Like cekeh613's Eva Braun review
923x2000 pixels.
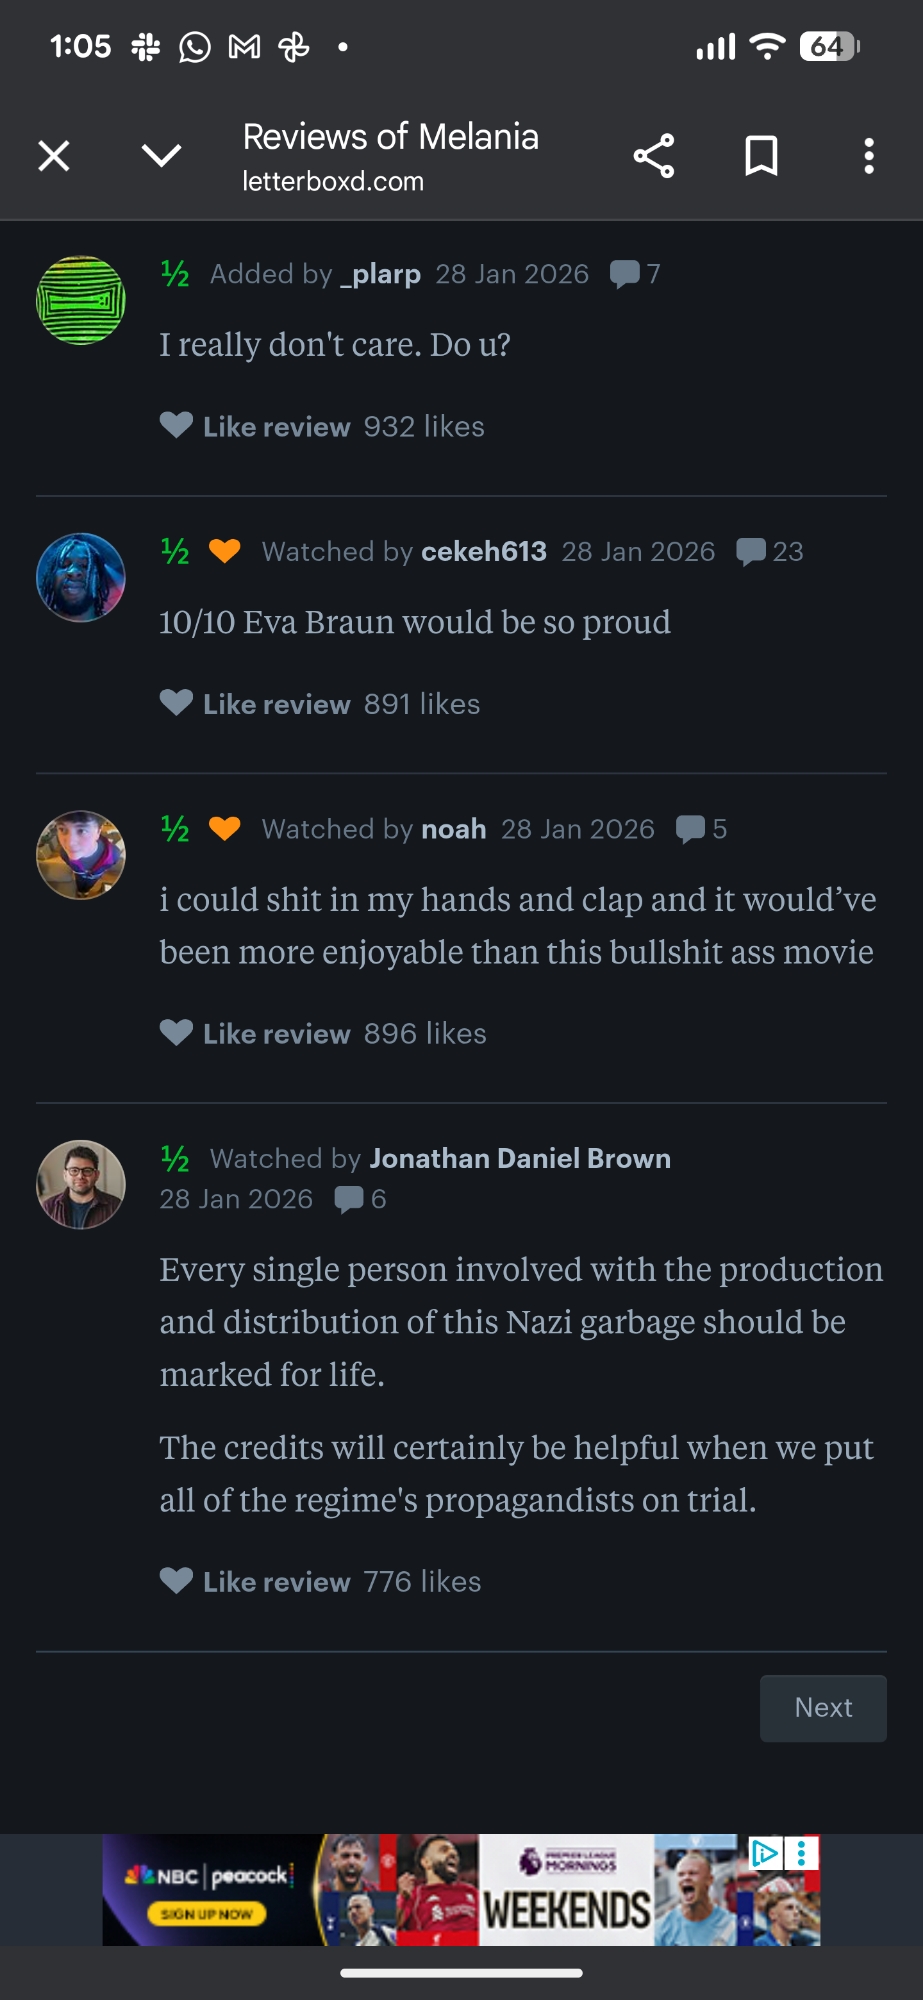tap(177, 704)
